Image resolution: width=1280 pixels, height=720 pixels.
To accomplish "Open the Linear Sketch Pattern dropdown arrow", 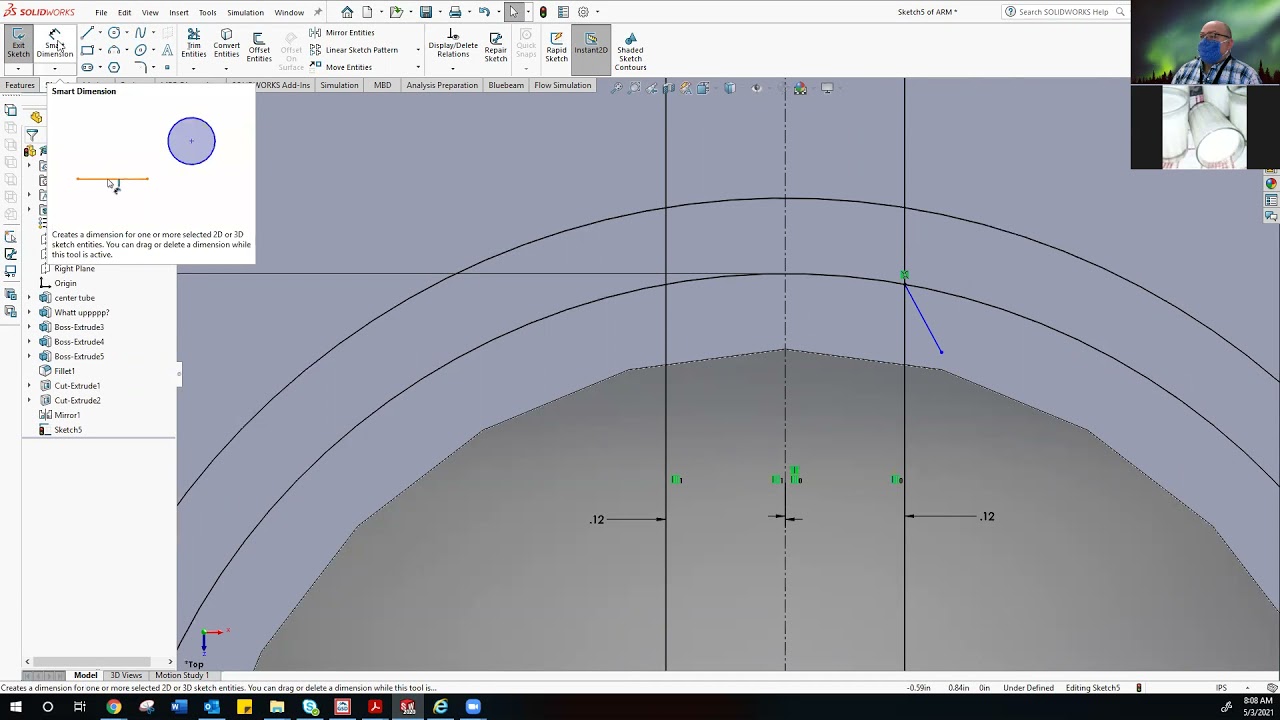I will 418,50.
